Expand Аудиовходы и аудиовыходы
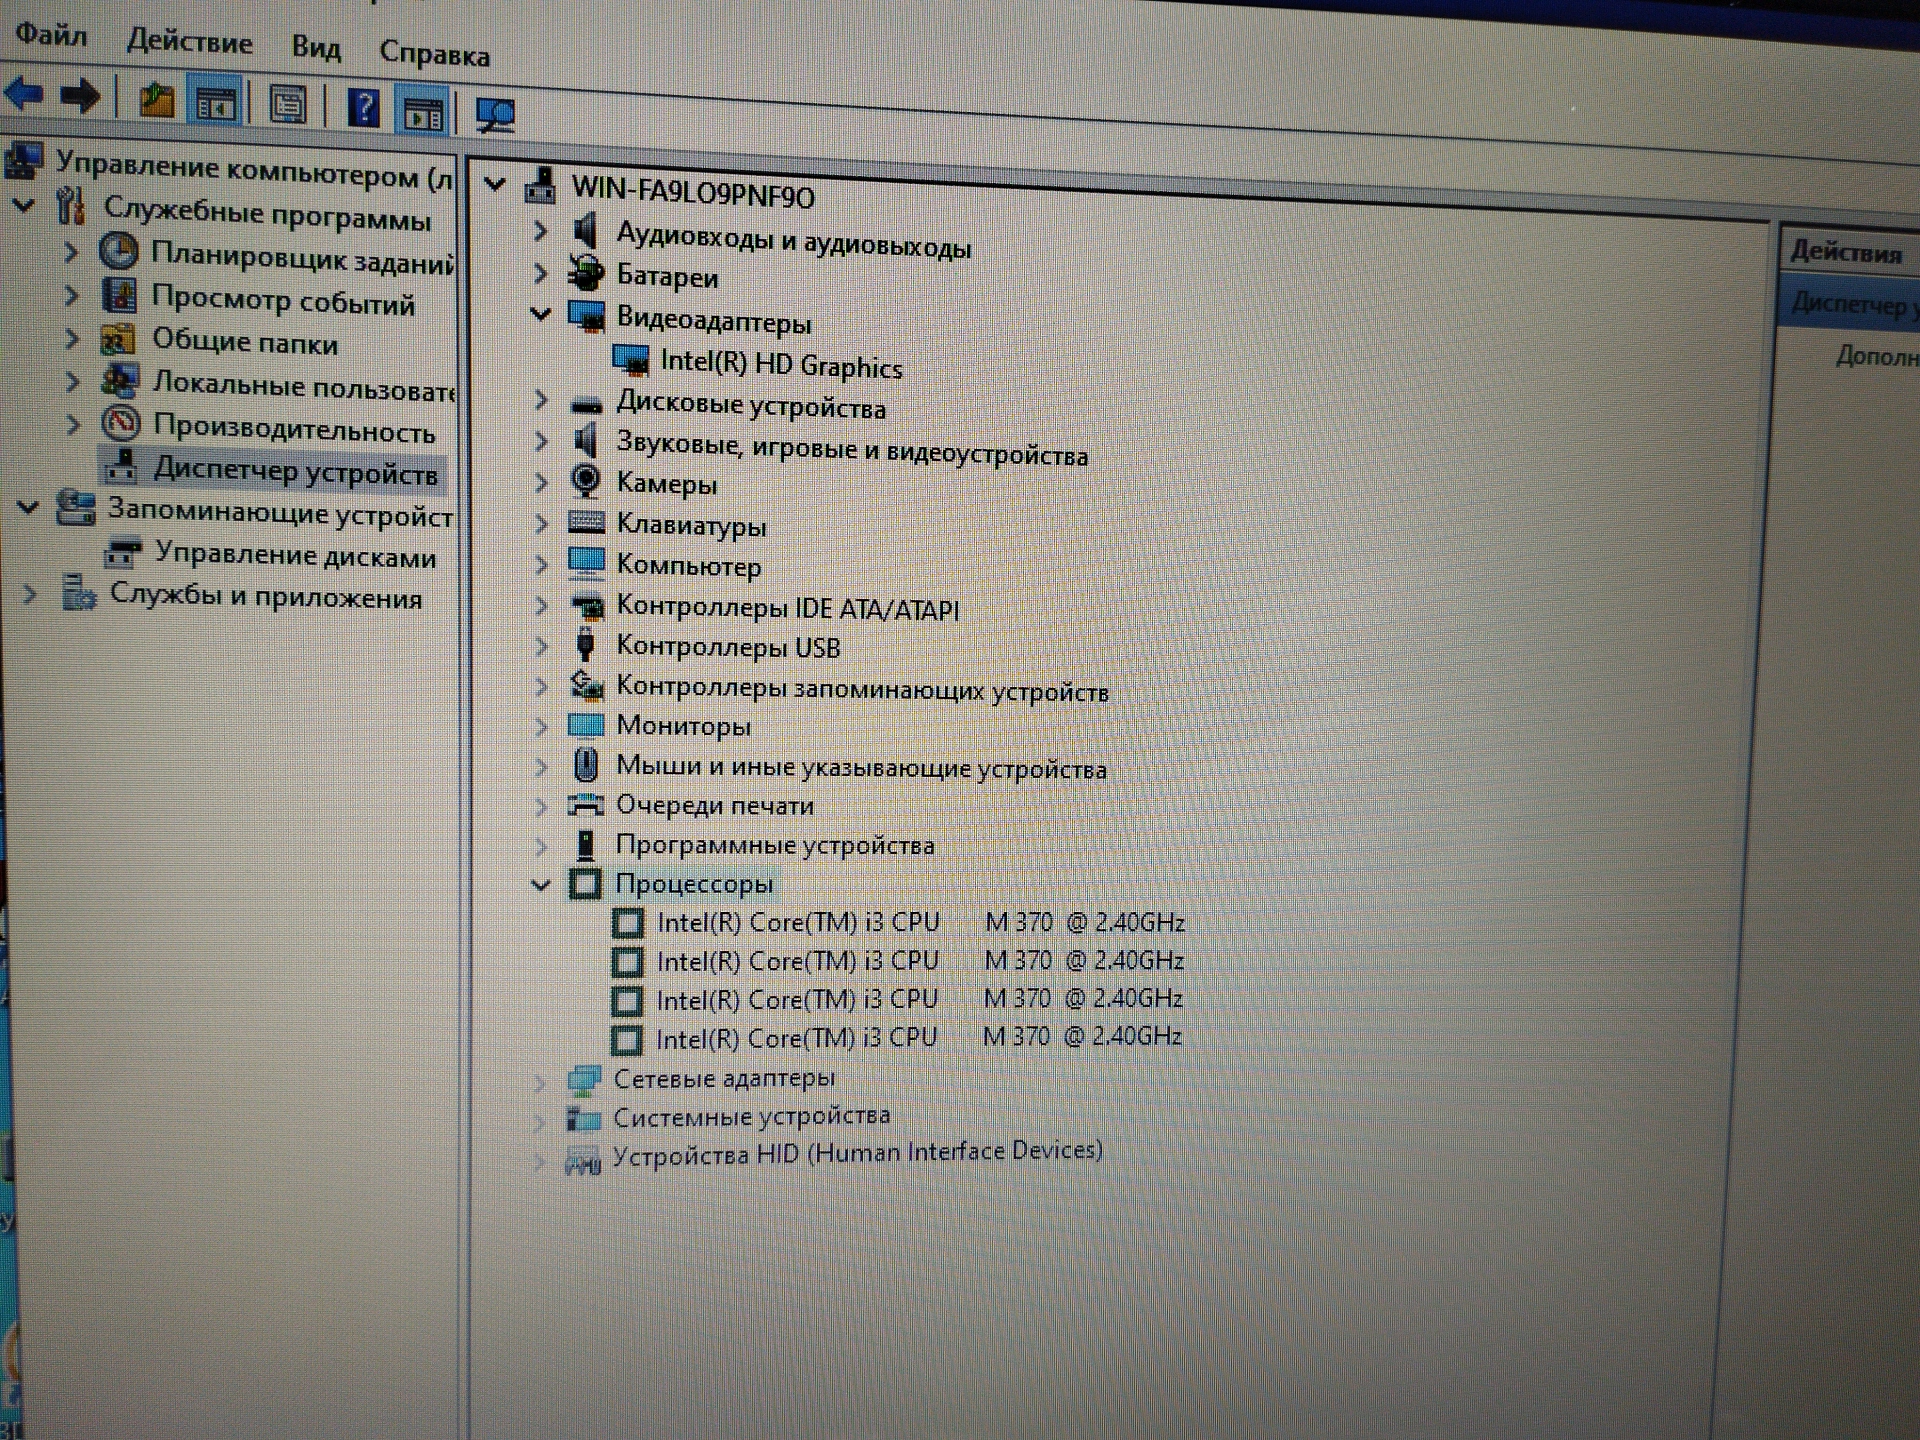The height and width of the screenshot is (1440, 1920). tap(540, 230)
